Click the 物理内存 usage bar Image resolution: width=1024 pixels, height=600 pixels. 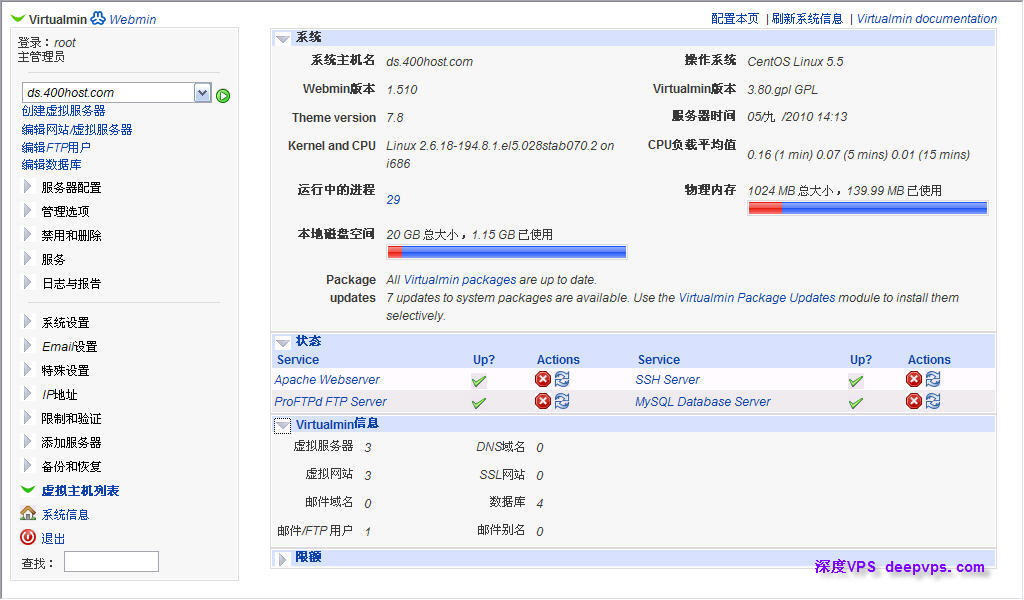(x=868, y=208)
